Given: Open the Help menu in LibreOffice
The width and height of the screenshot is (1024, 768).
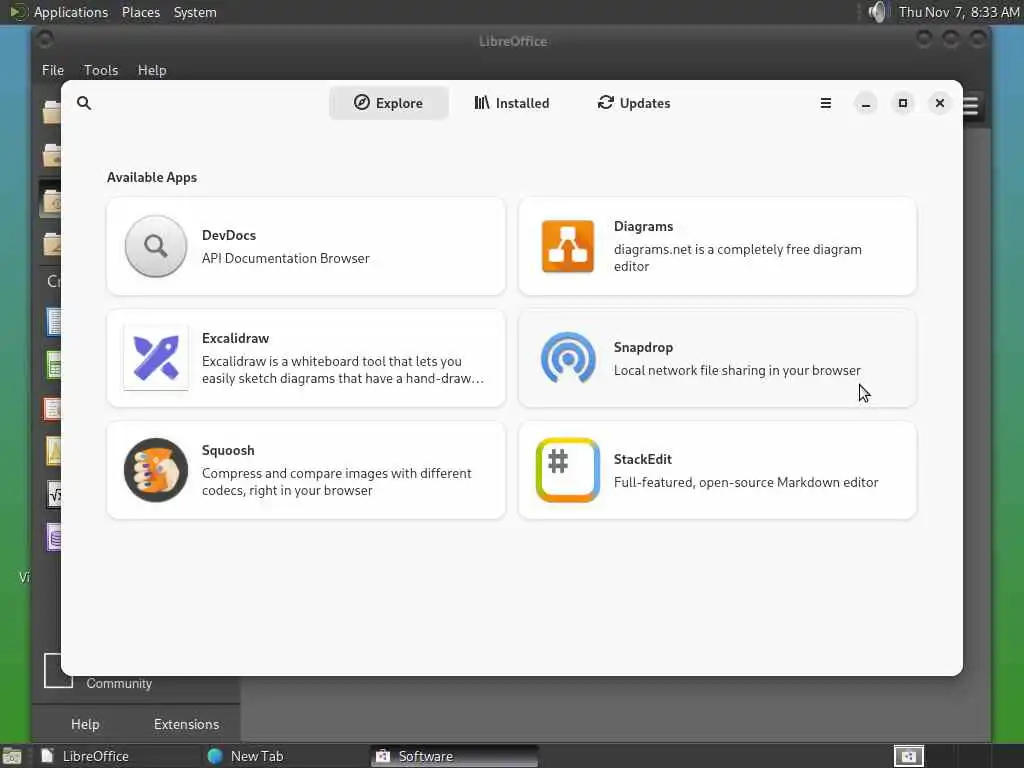Looking at the screenshot, I should tap(152, 70).
